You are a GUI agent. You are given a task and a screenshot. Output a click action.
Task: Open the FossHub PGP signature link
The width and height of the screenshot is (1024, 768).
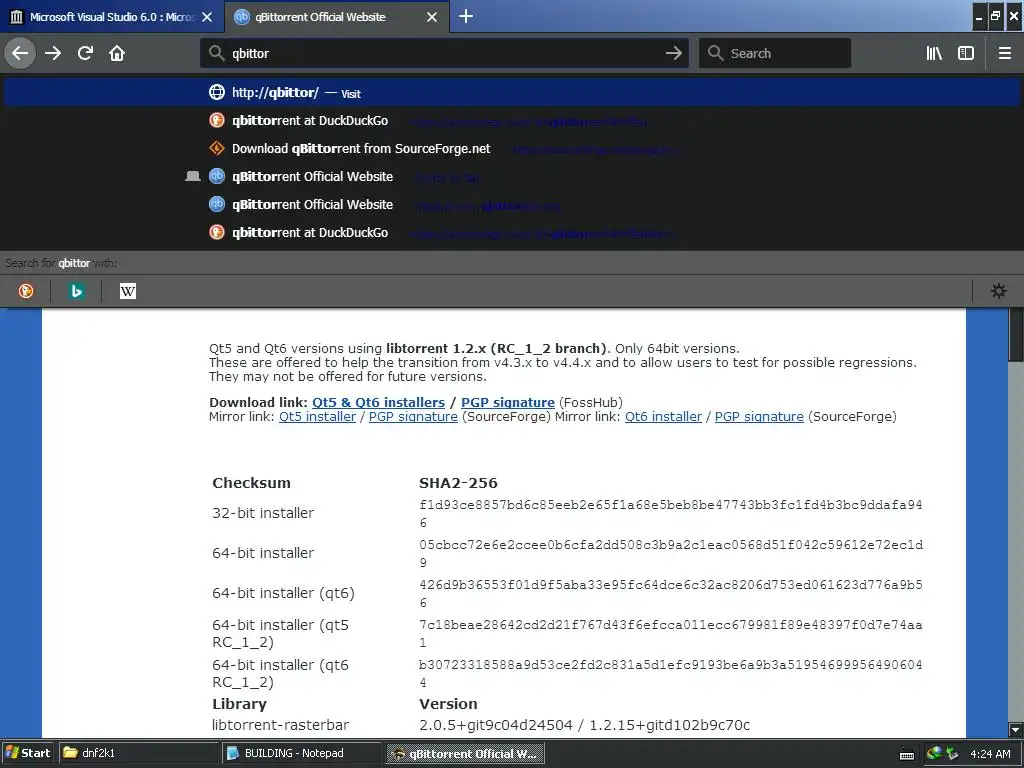click(507, 402)
